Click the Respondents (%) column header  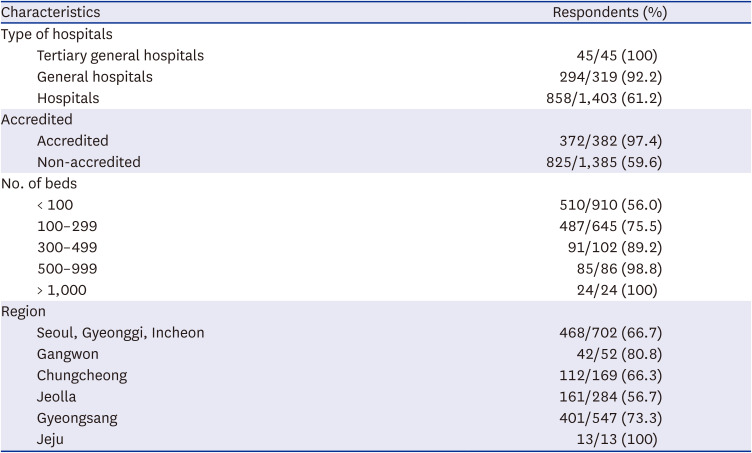(x=610, y=12)
